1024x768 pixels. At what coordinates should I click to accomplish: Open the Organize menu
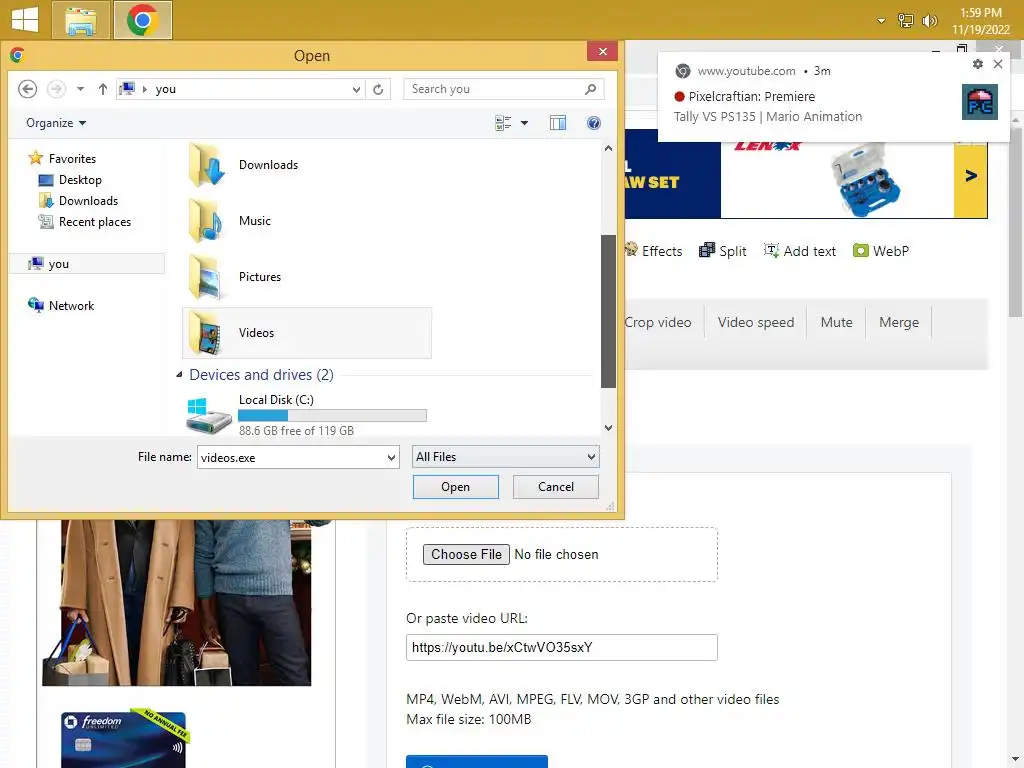click(x=56, y=123)
